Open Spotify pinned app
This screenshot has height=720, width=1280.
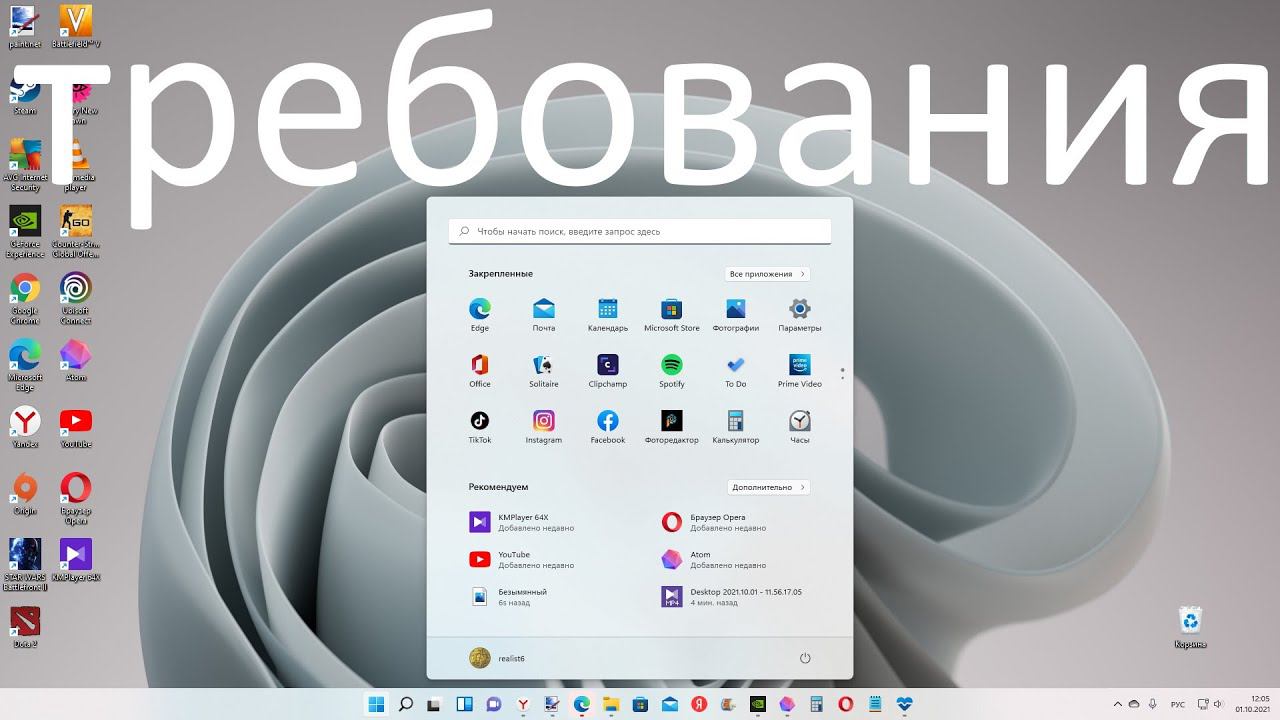tap(671, 370)
